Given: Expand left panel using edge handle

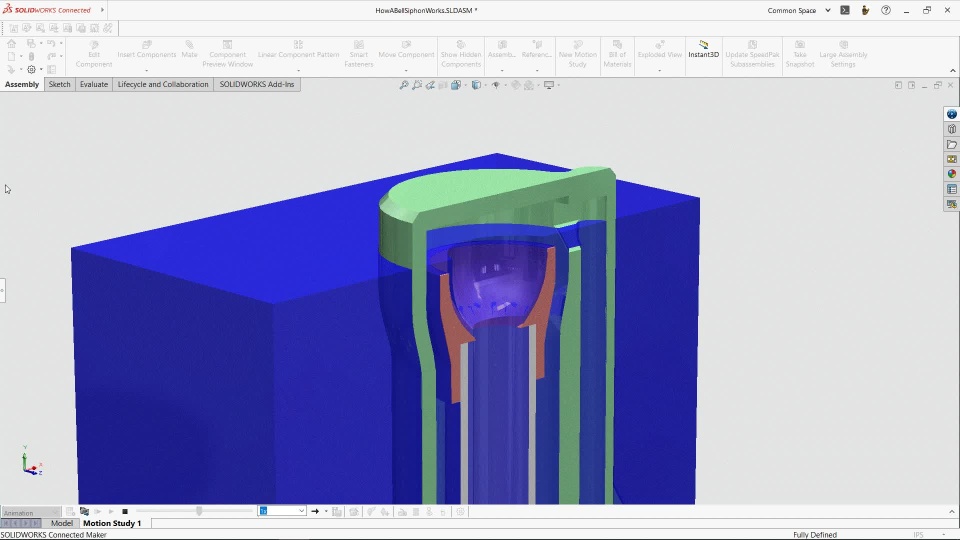Looking at the screenshot, I should (2, 290).
